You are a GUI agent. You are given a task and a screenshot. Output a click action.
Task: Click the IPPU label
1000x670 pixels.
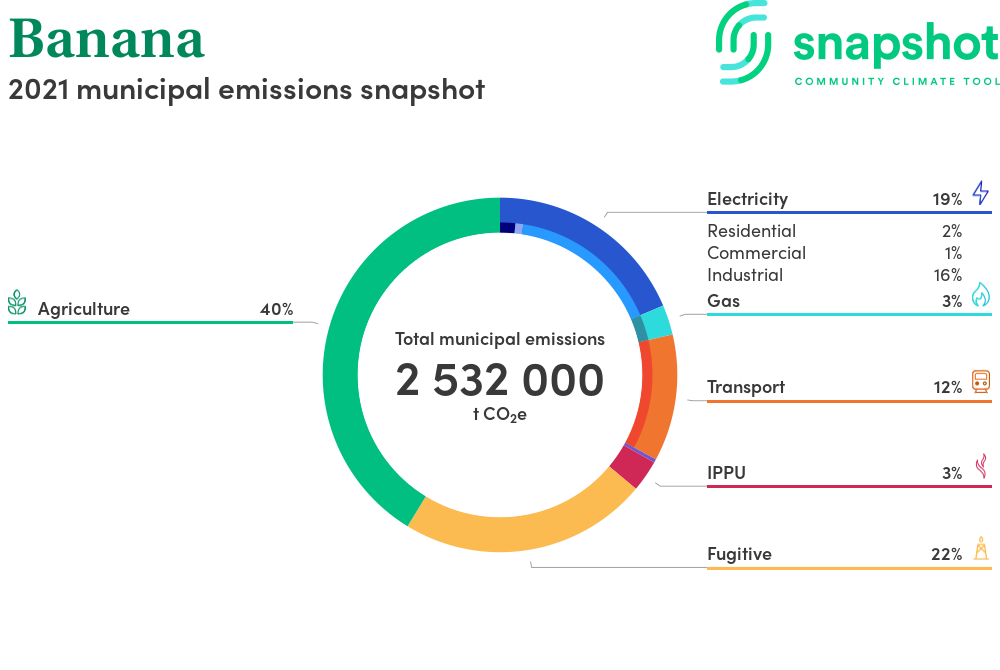point(726,473)
